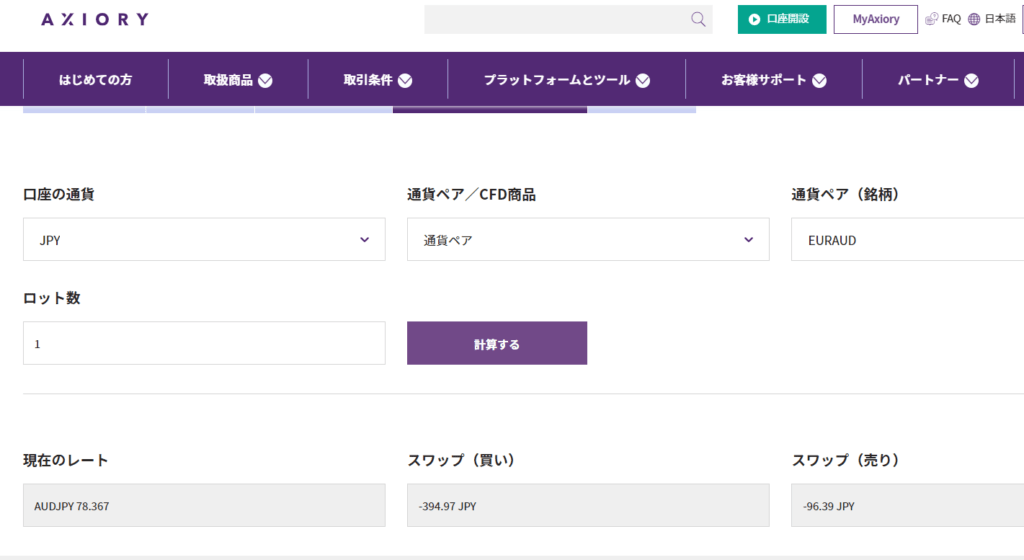
Task: Click the globe language icon
Action: [974, 19]
